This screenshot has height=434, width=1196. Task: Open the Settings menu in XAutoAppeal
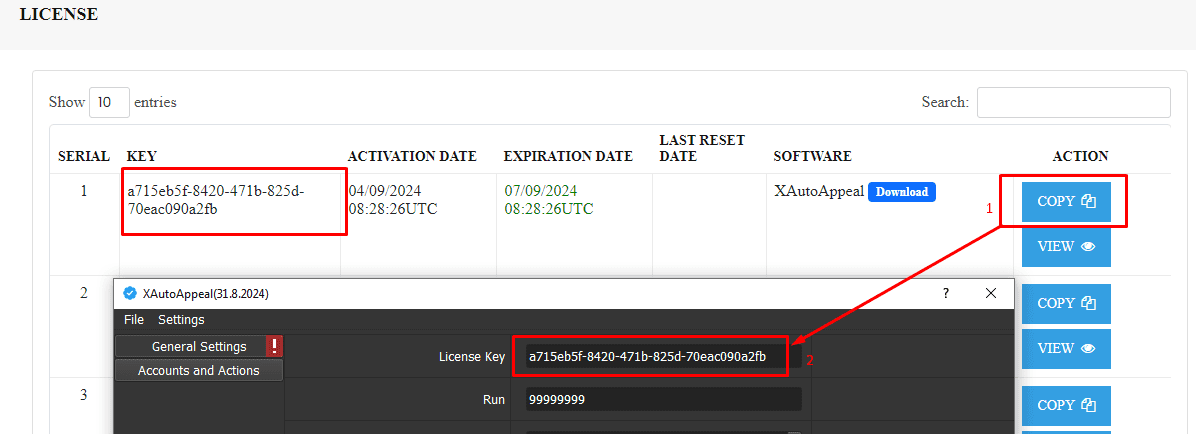(x=182, y=320)
